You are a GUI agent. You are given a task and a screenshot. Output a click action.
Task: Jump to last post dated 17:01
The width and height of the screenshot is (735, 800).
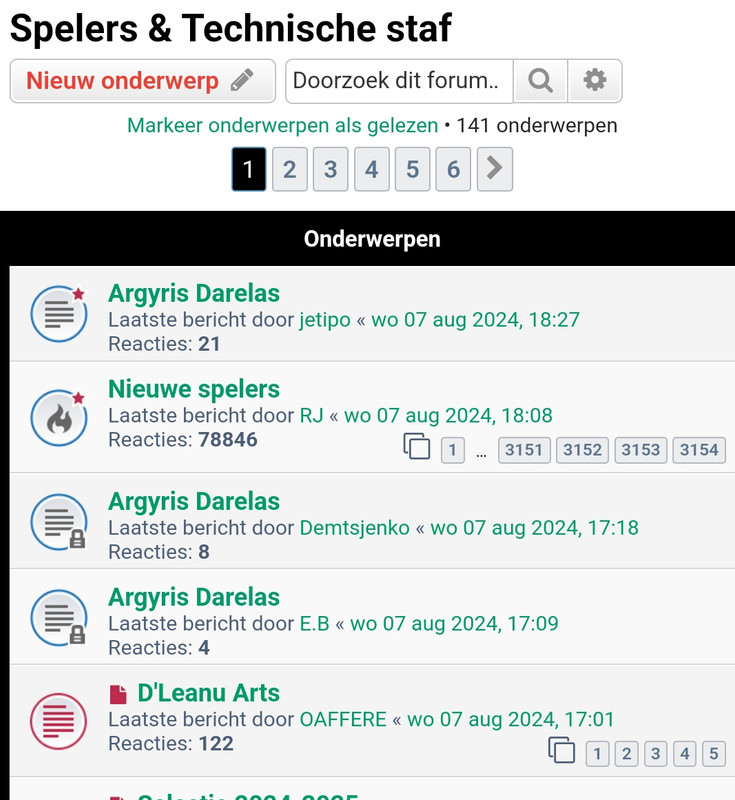coord(511,720)
